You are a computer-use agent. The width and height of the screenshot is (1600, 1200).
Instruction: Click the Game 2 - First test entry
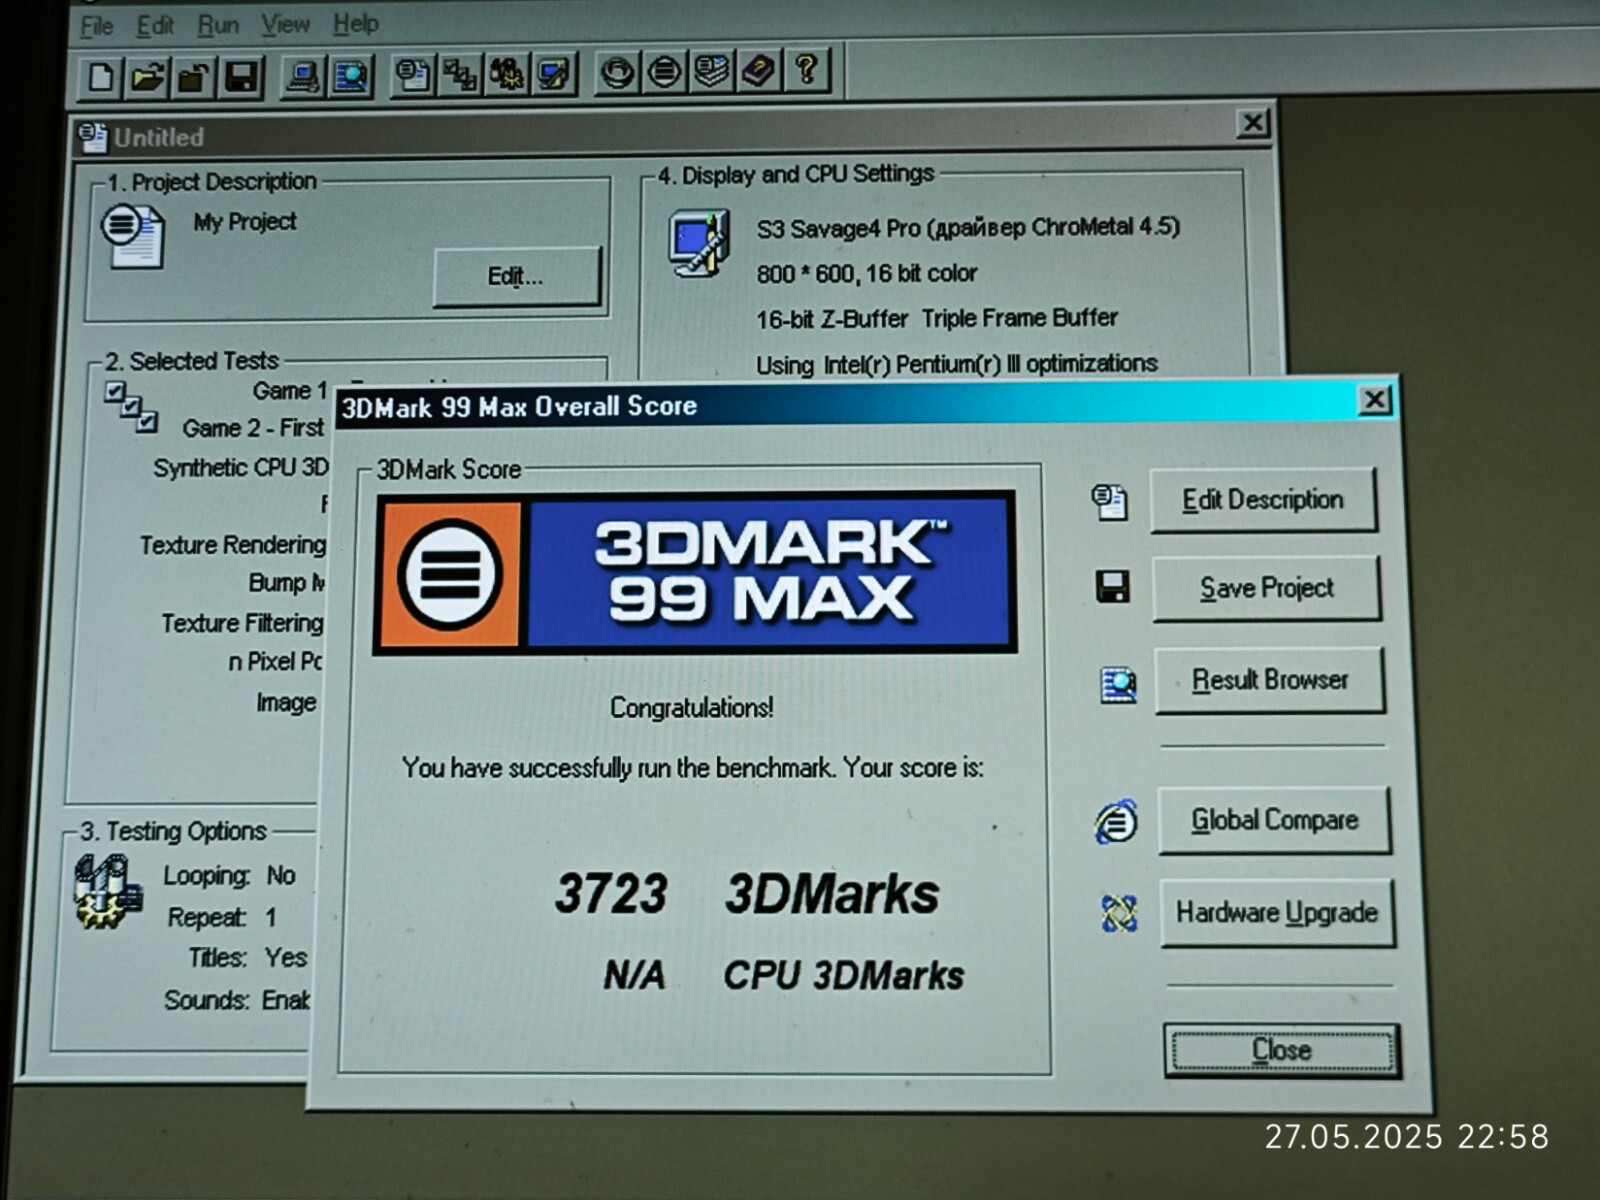pos(253,428)
